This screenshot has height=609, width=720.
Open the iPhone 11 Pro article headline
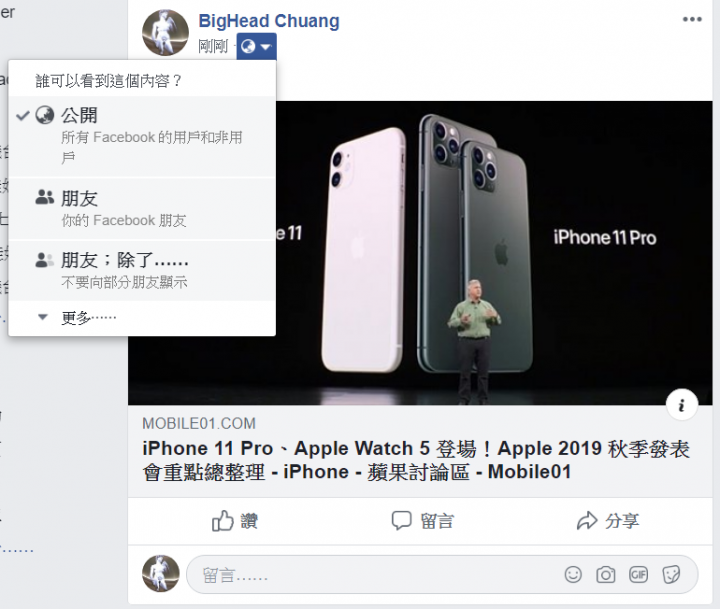click(x=416, y=460)
